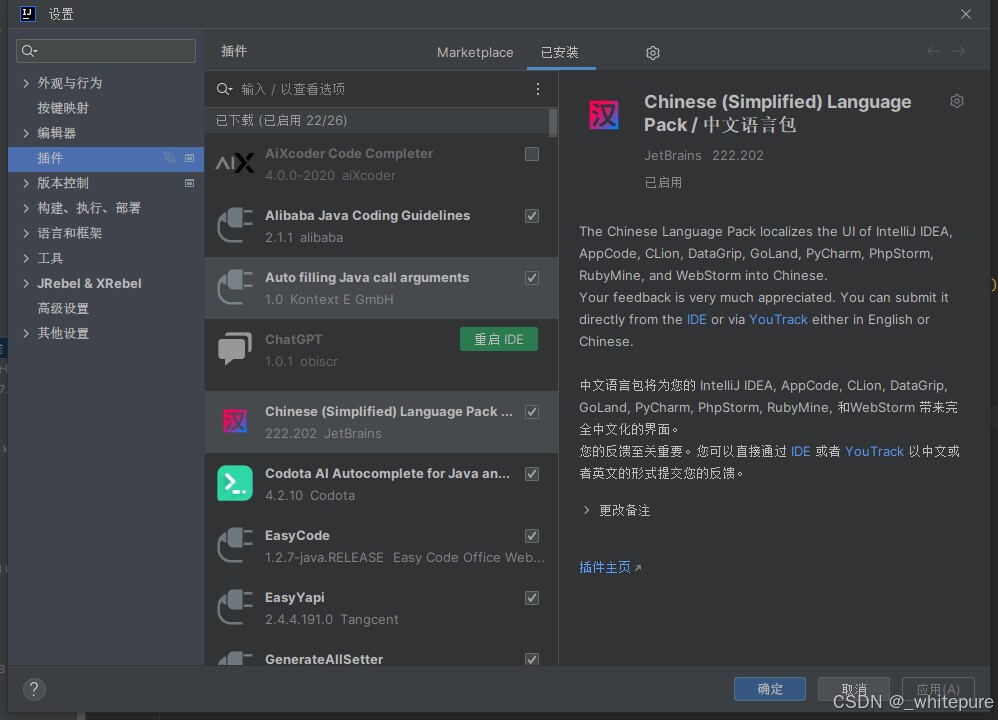
Task: Click the Auto filling Java call arguments icon
Action: tap(235, 287)
